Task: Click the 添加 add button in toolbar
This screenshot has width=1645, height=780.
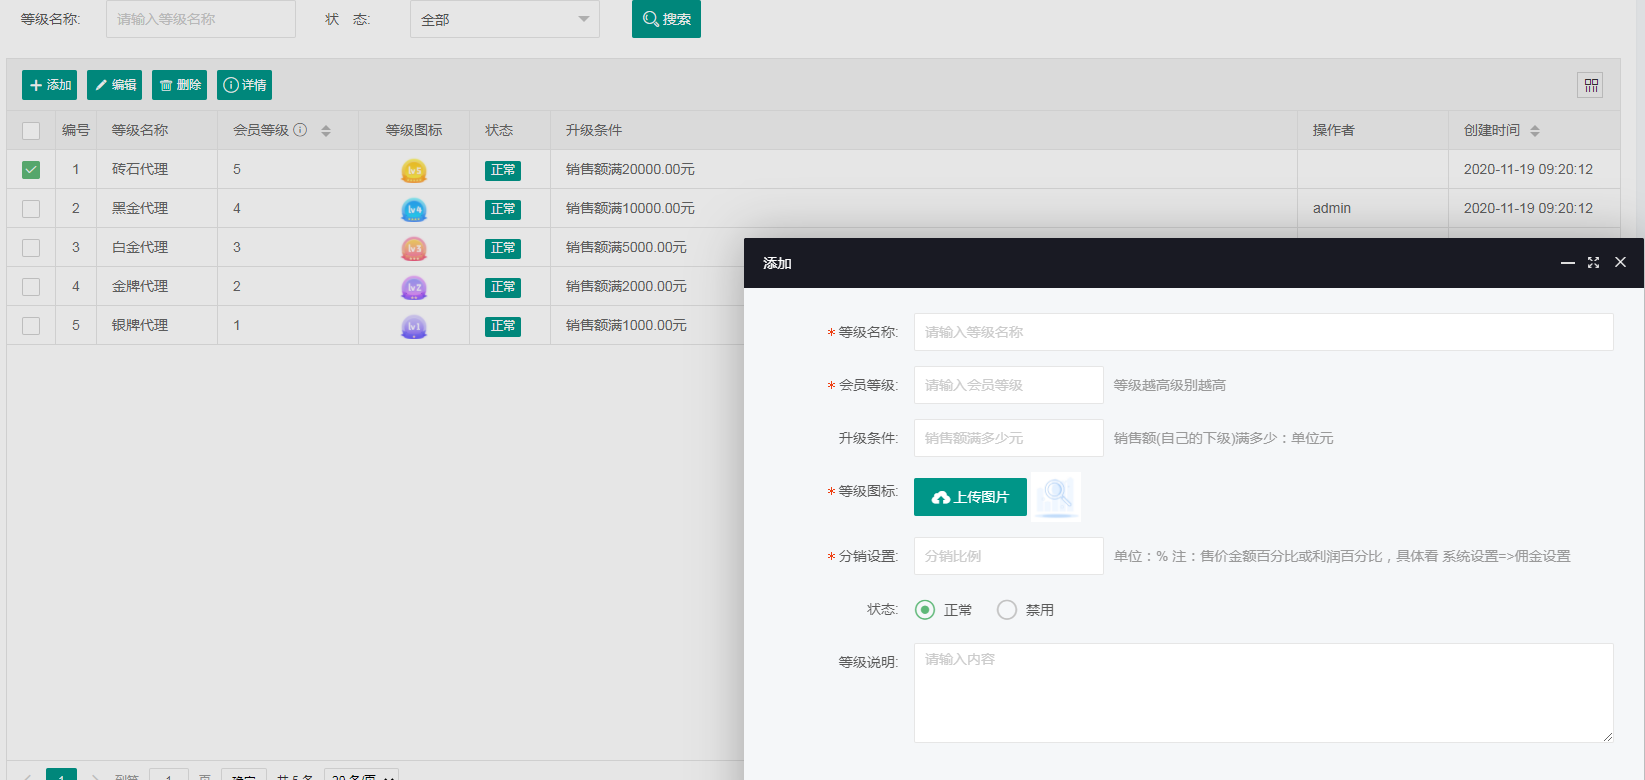Action: click(x=49, y=85)
